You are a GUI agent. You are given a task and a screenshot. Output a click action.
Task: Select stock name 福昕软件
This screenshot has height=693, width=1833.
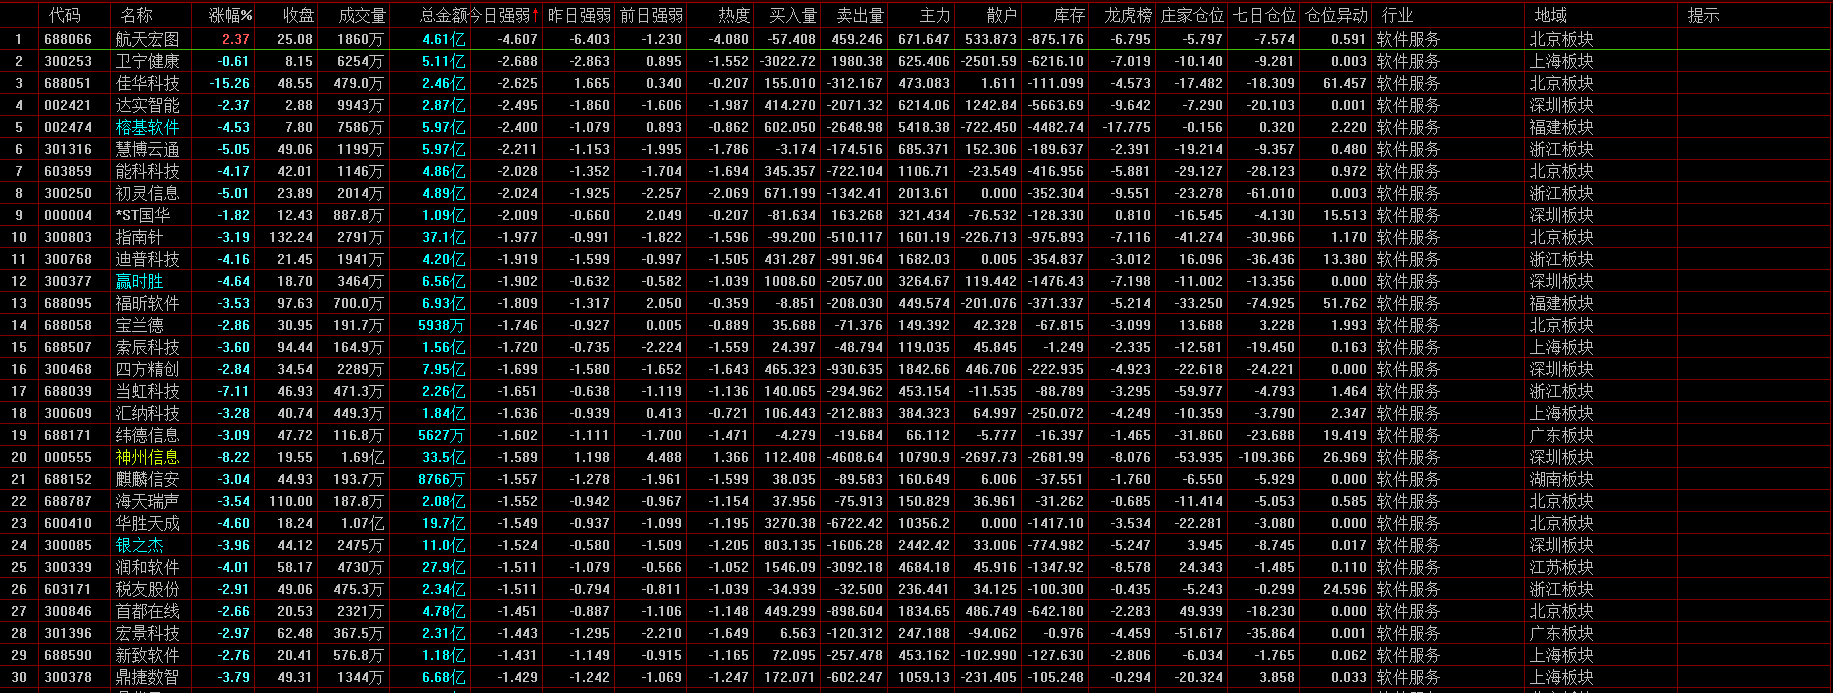[x=147, y=303]
